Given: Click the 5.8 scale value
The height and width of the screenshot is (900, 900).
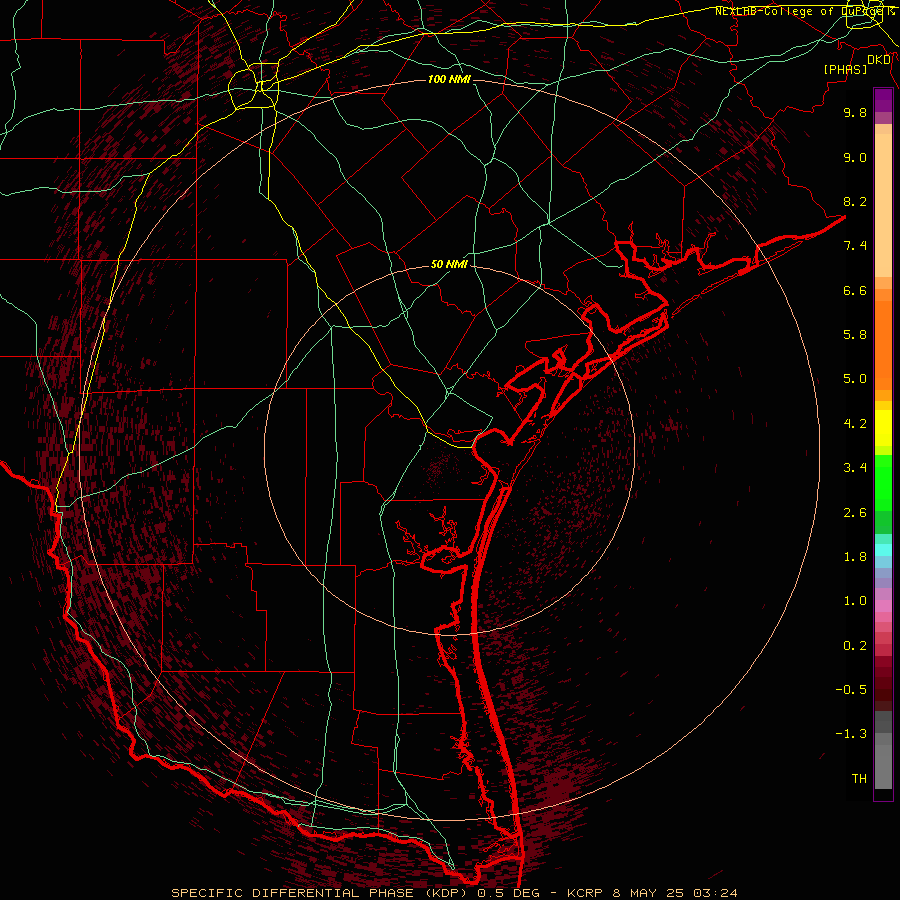Looking at the screenshot, I should pyautogui.click(x=855, y=335).
